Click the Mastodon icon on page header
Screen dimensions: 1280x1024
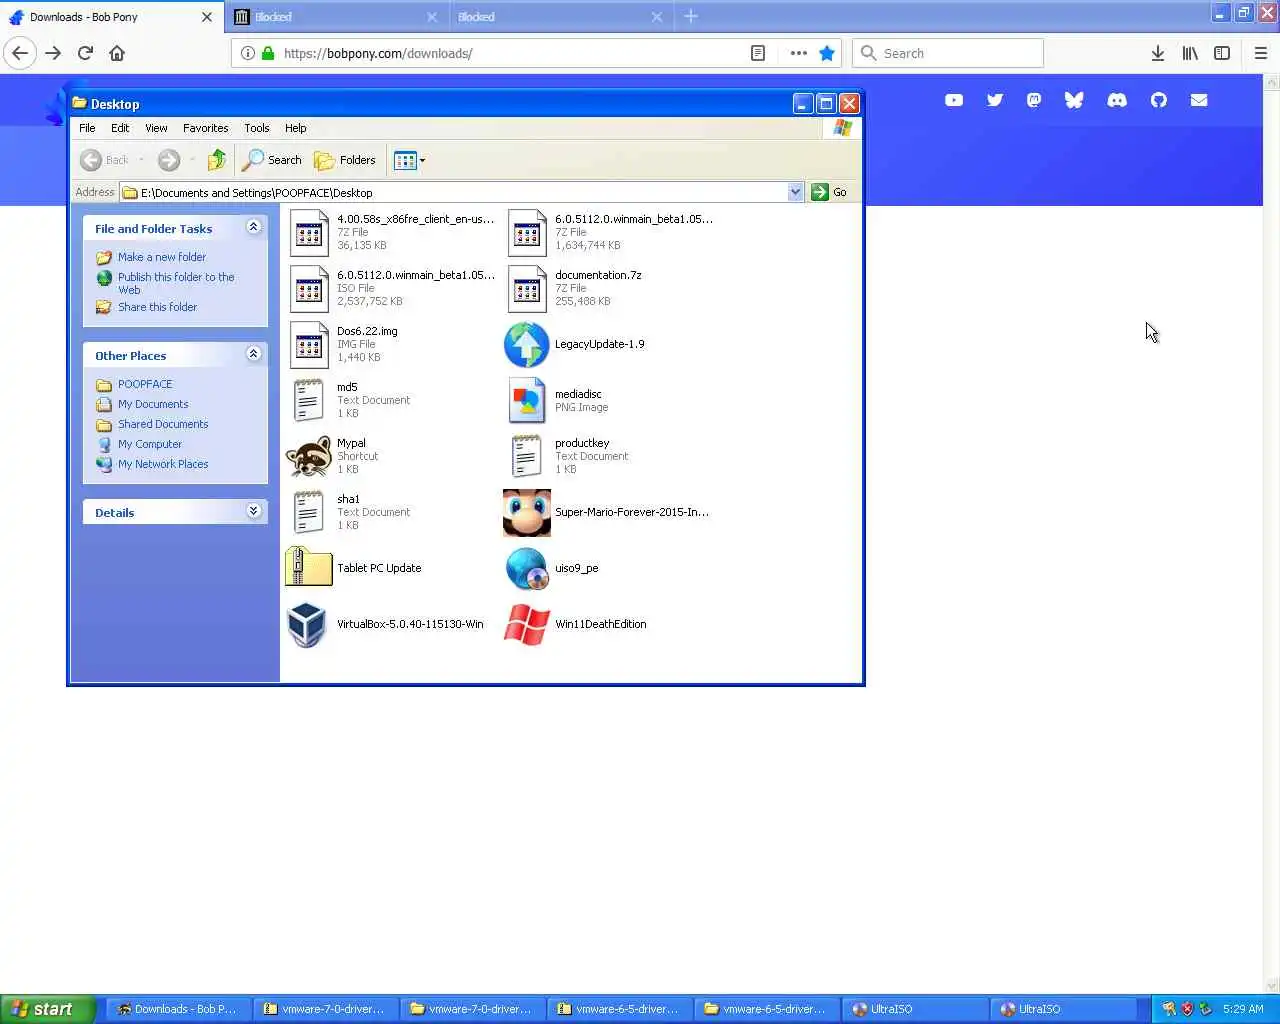pyautogui.click(x=1034, y=100)
